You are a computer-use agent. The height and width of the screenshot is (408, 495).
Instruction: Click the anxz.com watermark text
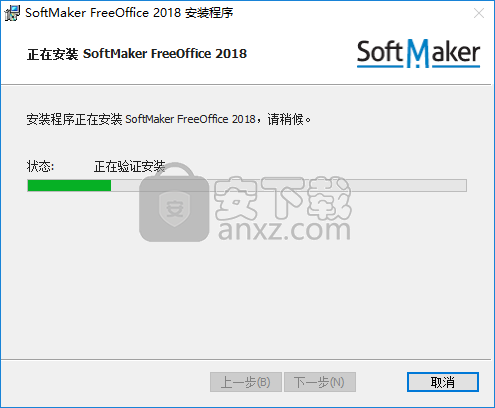[x=284, y=230]
